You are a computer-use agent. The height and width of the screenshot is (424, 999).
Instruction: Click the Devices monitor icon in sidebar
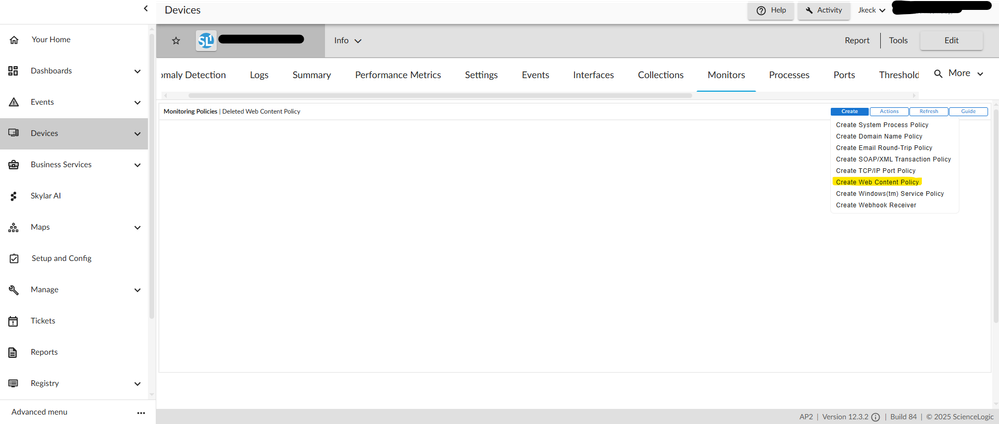pos(13,133)
